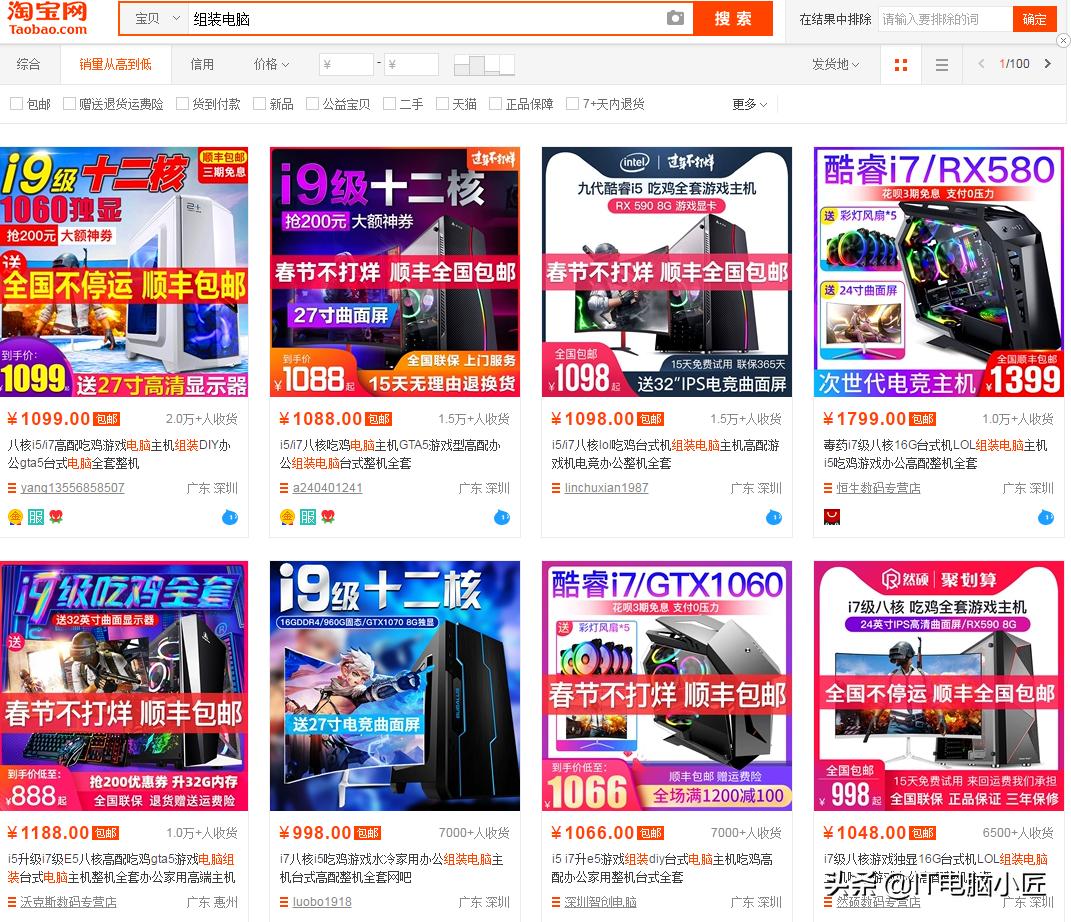Switch to the 综合 sort tab
Screen dimensions: 1071x922
point(29,64)
